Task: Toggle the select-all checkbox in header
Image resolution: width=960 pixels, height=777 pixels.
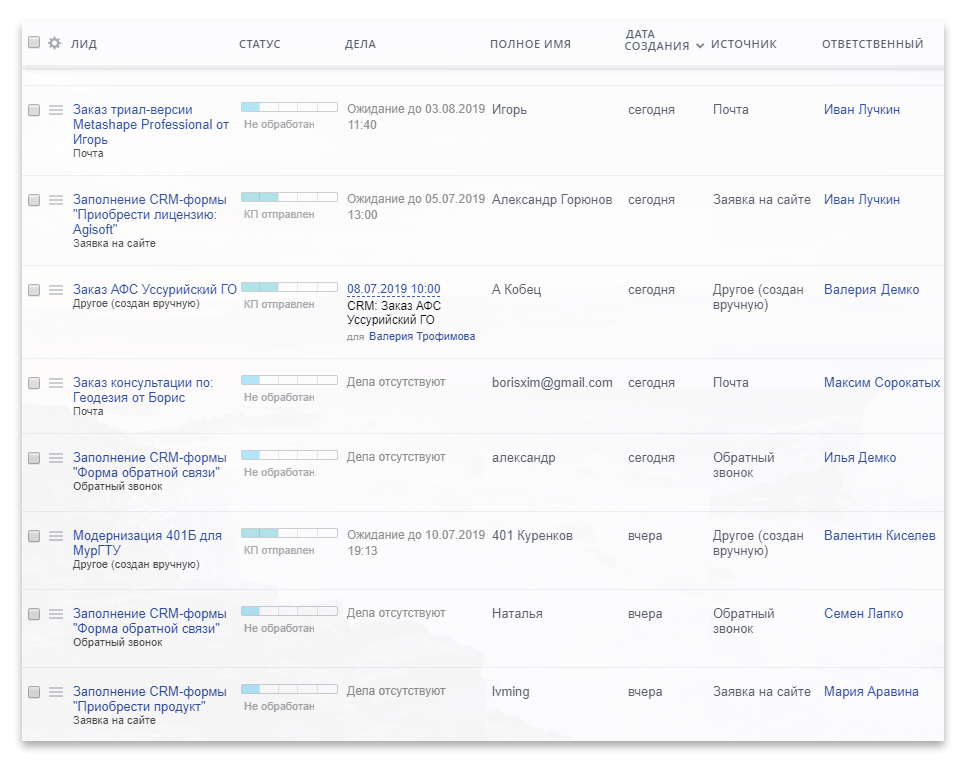Action: [x=34, y=43]
